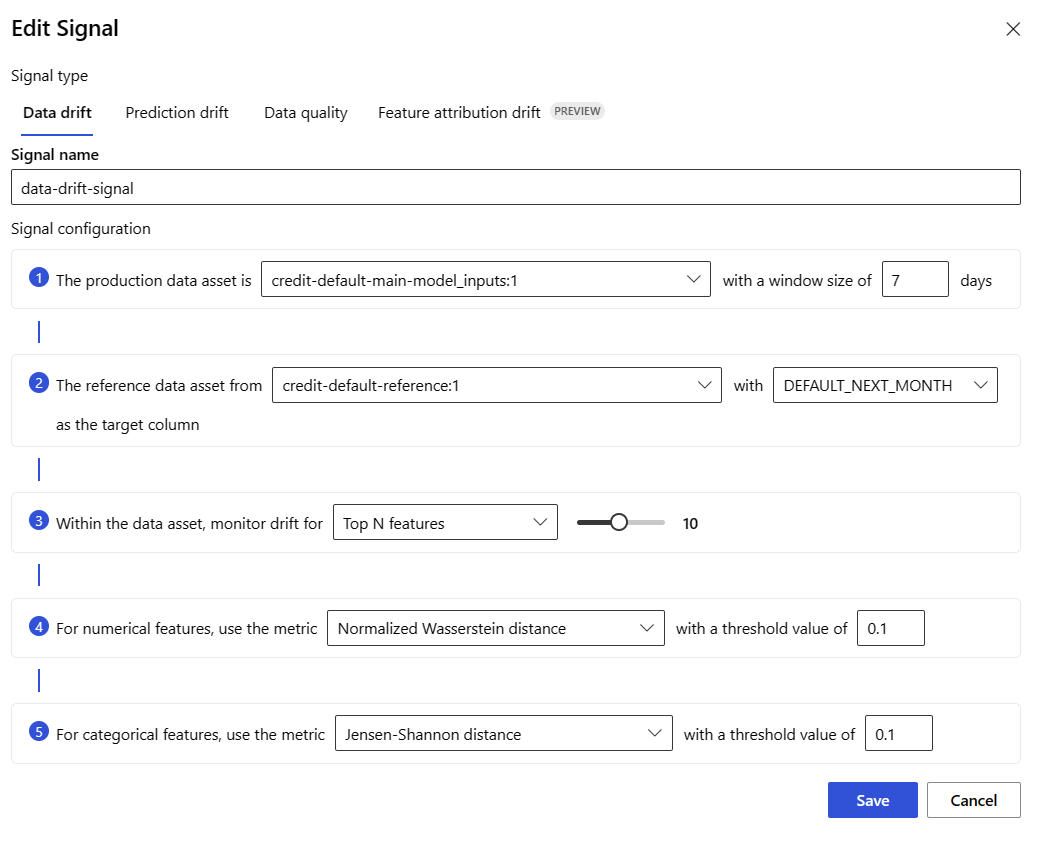Viewport: 1040px width, 855px height.
Task: Open the reference data asset dropdown
Action: pyautogui.click(x=496, y=385)
